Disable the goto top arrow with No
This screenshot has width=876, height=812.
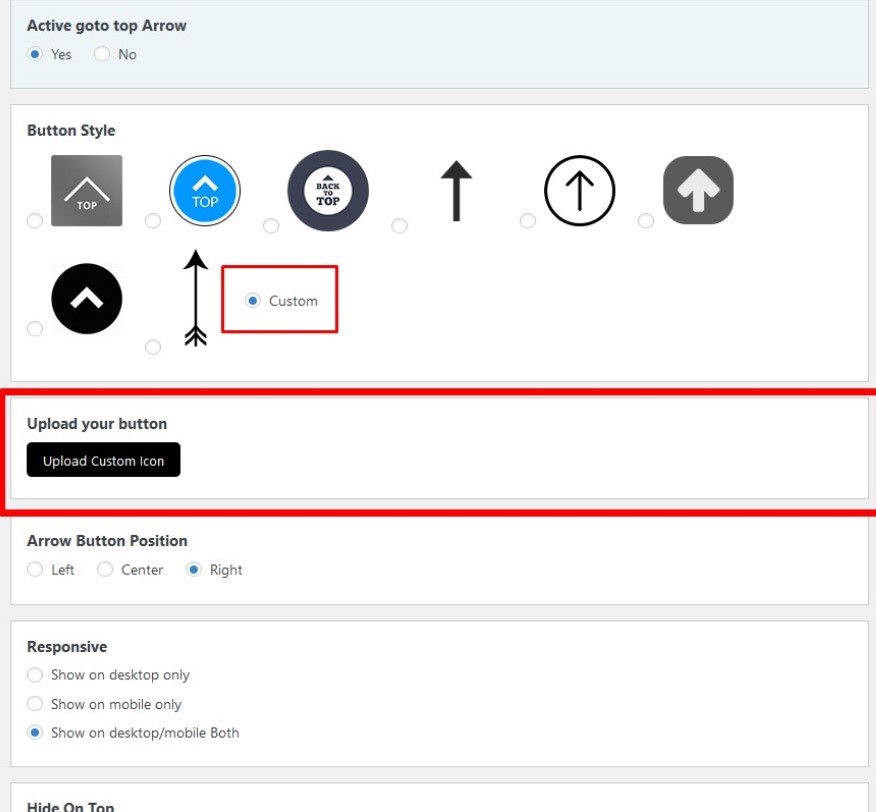point(101,54)
